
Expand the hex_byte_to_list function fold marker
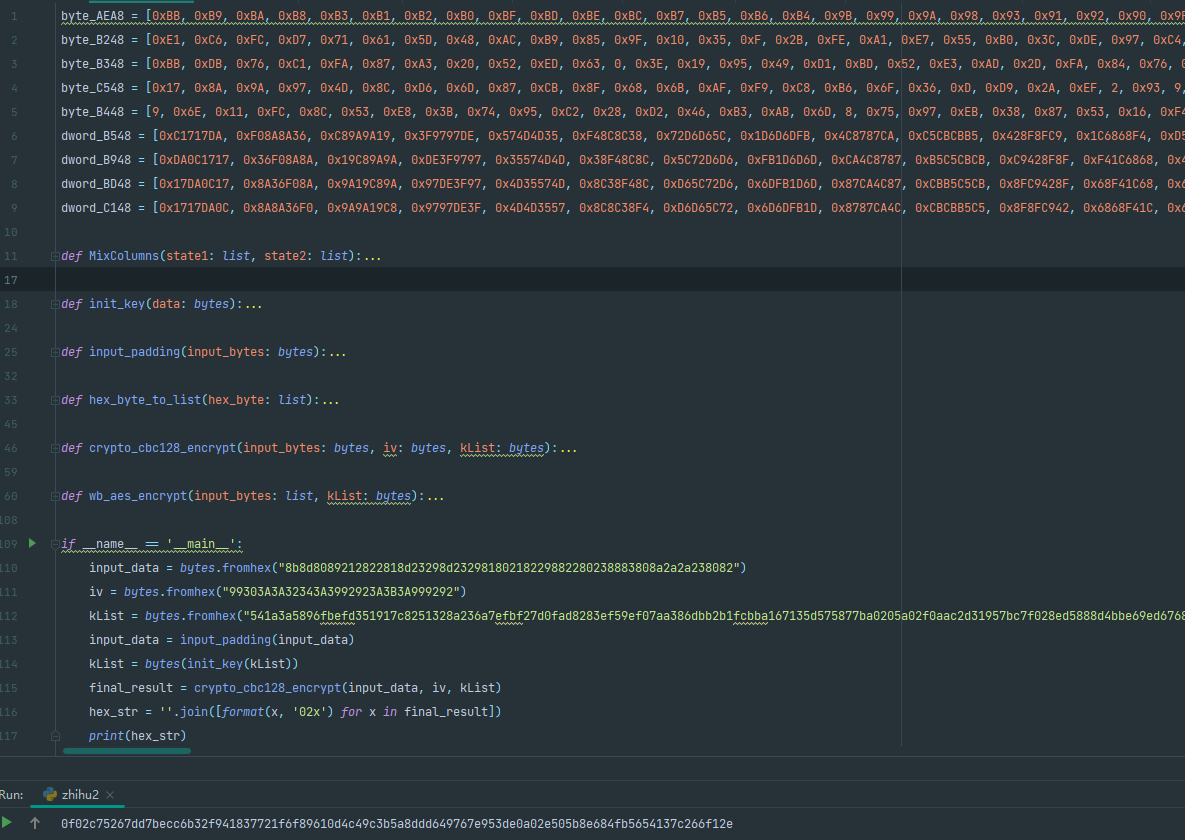click(53, 400)
